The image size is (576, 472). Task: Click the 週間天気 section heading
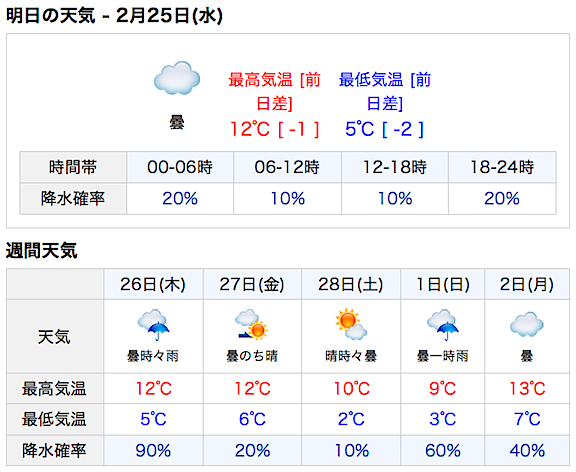point(42,251)
